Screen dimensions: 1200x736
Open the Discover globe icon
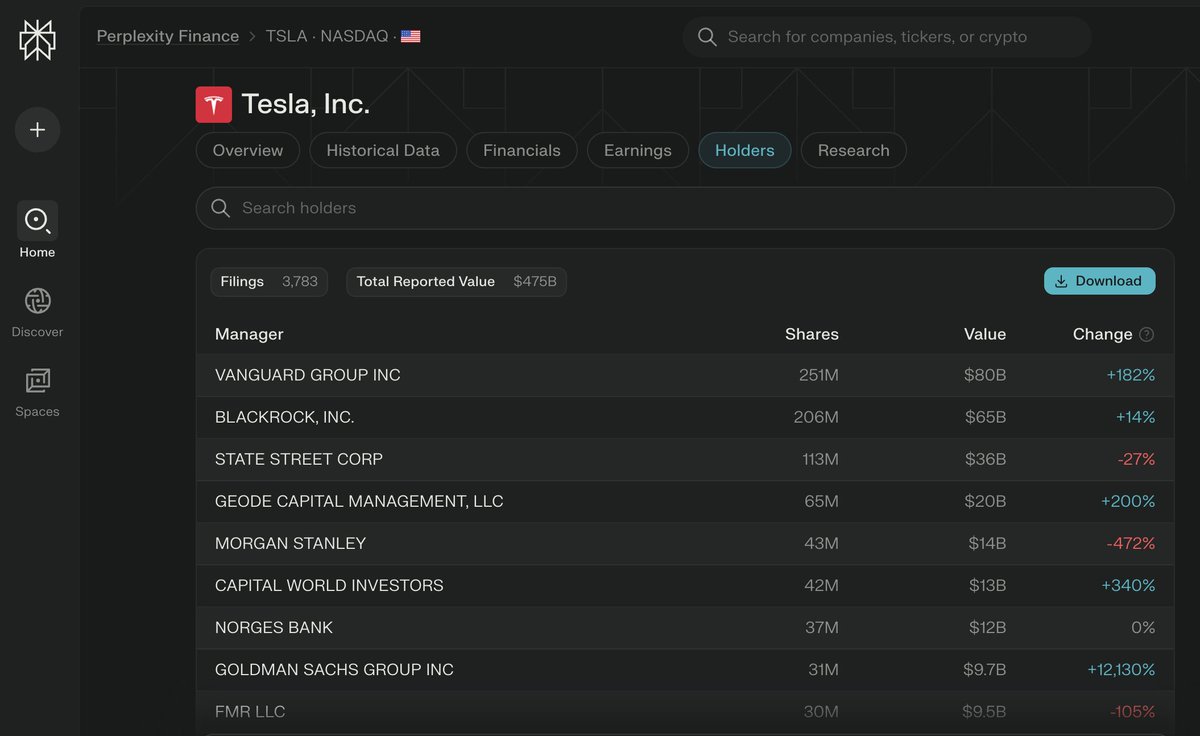click(37, 301)
